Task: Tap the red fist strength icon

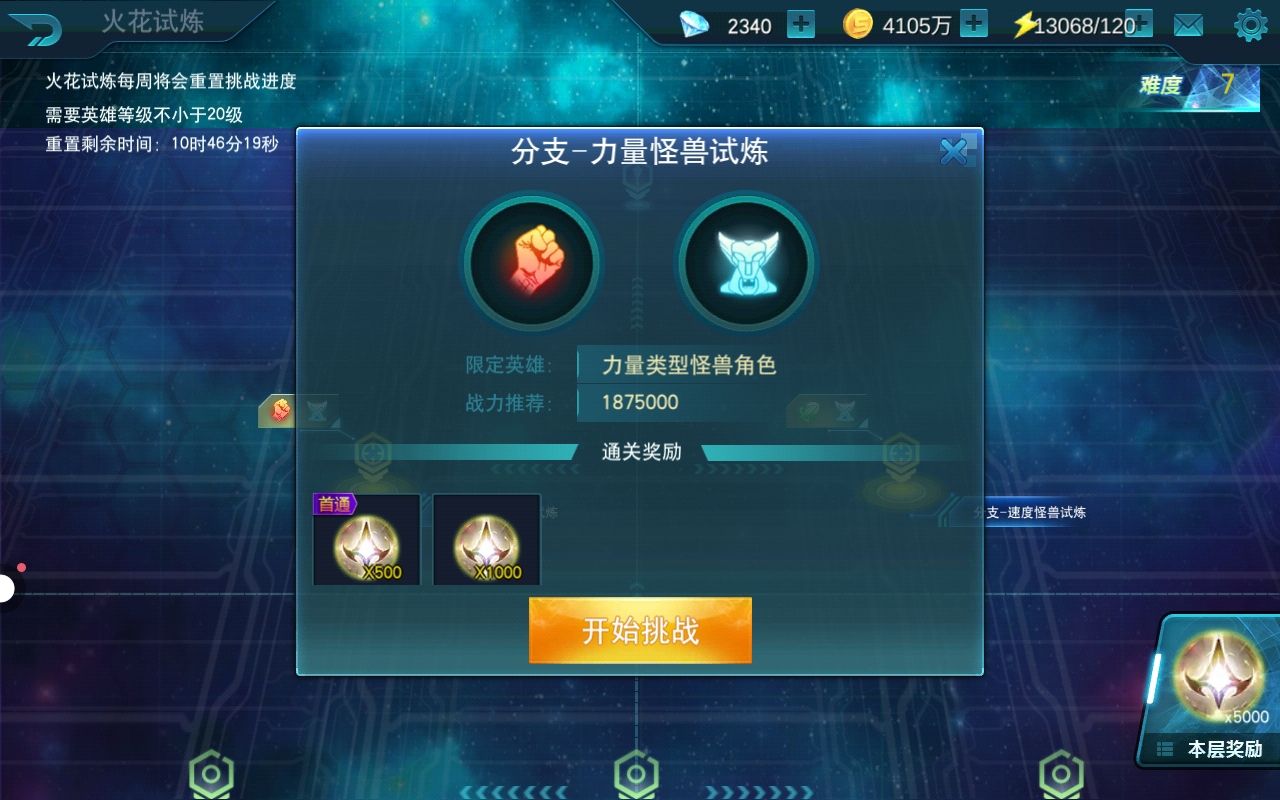Action: [532, 263]
